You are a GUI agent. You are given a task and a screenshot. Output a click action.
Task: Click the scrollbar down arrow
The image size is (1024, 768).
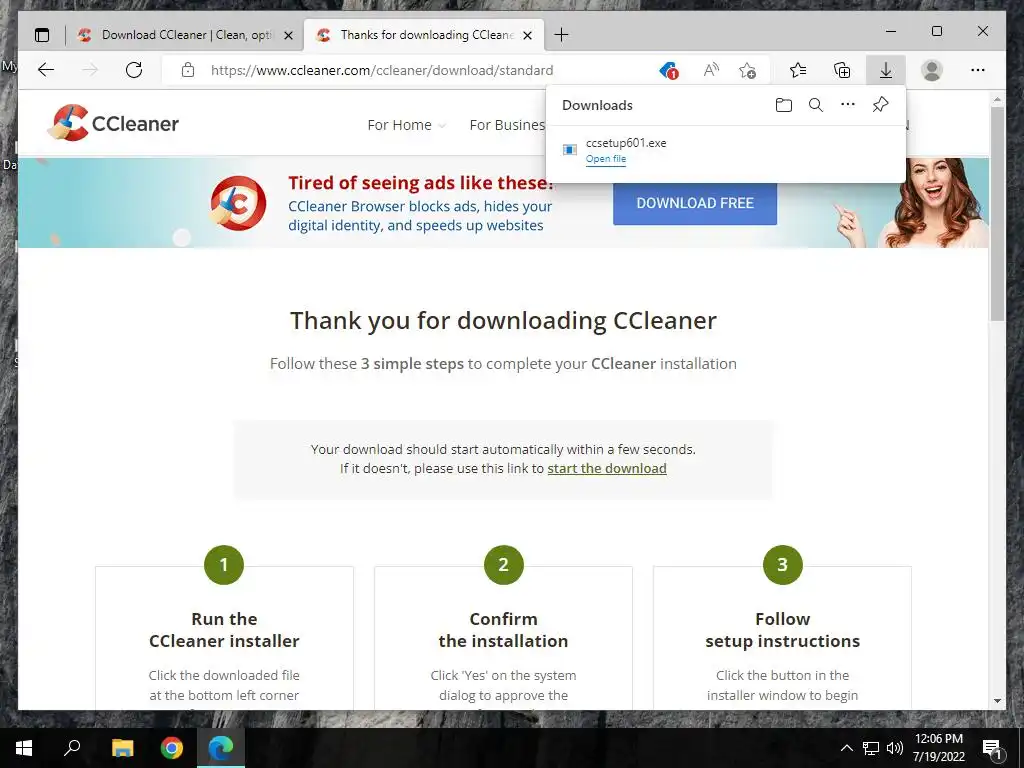click(997, 701)
